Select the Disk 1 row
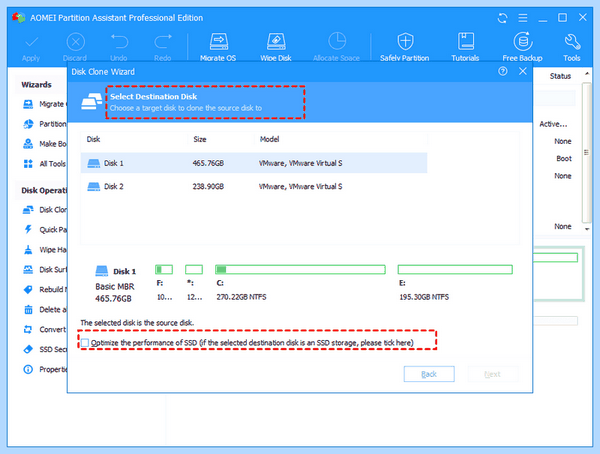This screenshot has width=600, height=454. [254, 163]
